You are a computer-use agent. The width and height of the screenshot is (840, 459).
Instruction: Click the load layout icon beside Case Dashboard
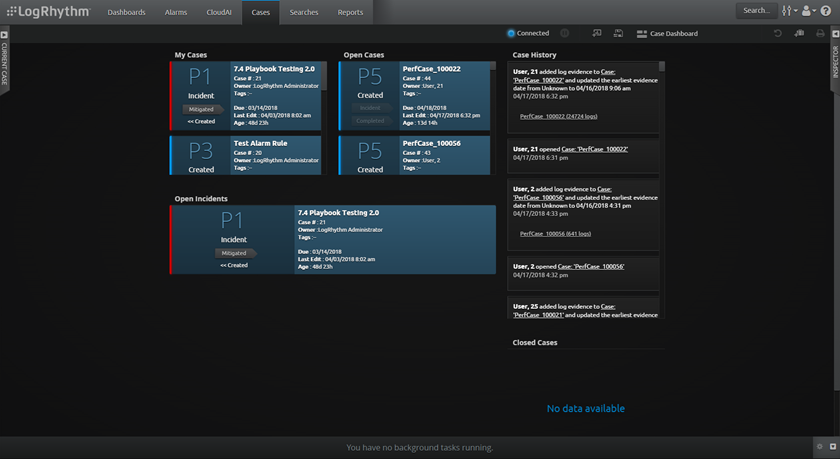tap(597, 33)
